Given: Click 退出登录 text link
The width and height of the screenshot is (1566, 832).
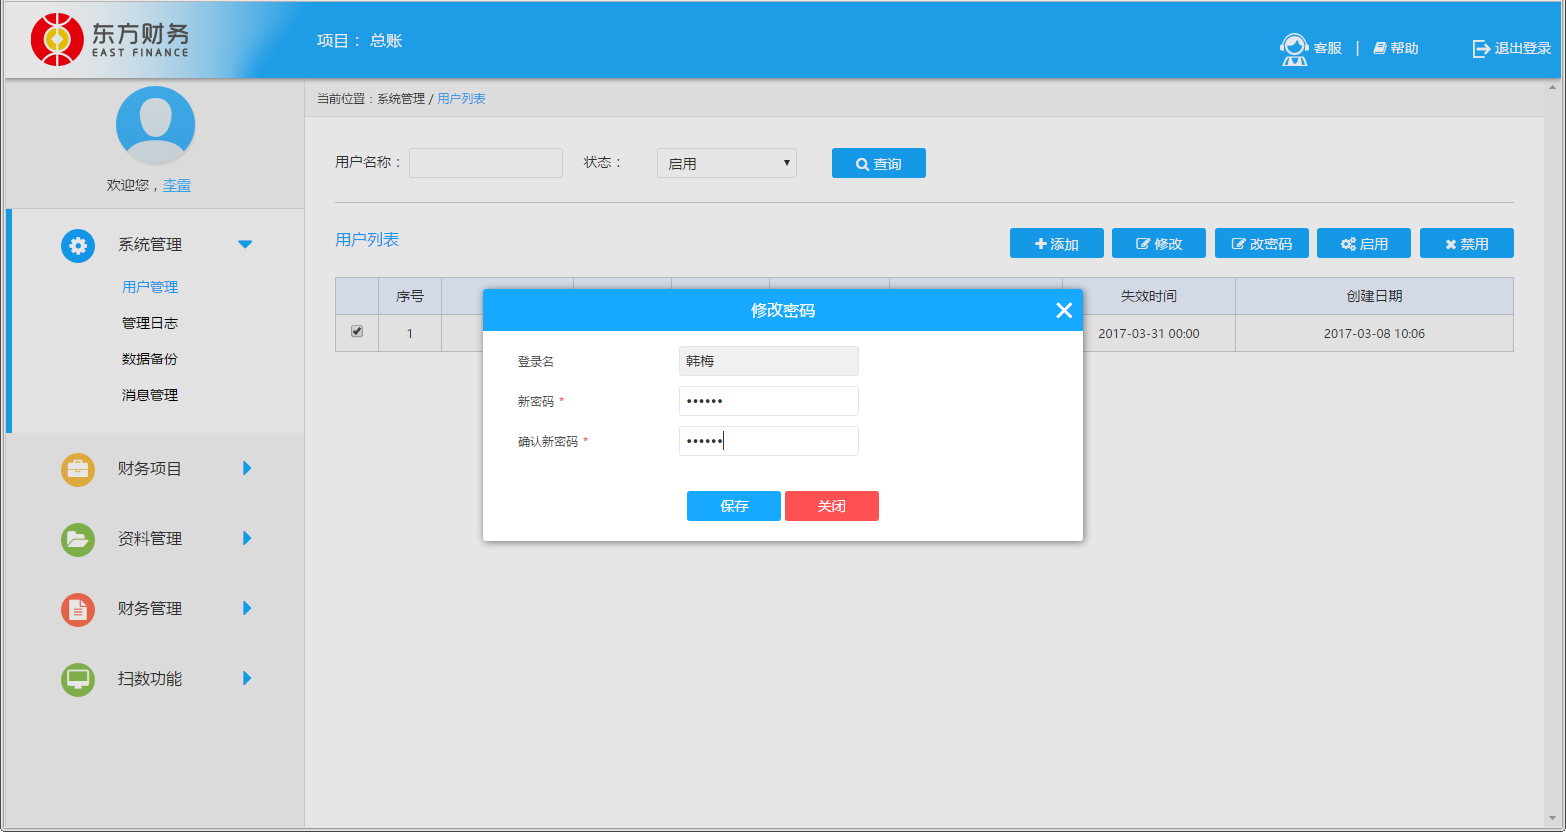Looking at the screenshot, I should pyautogui.click(x=1523, y=48).
